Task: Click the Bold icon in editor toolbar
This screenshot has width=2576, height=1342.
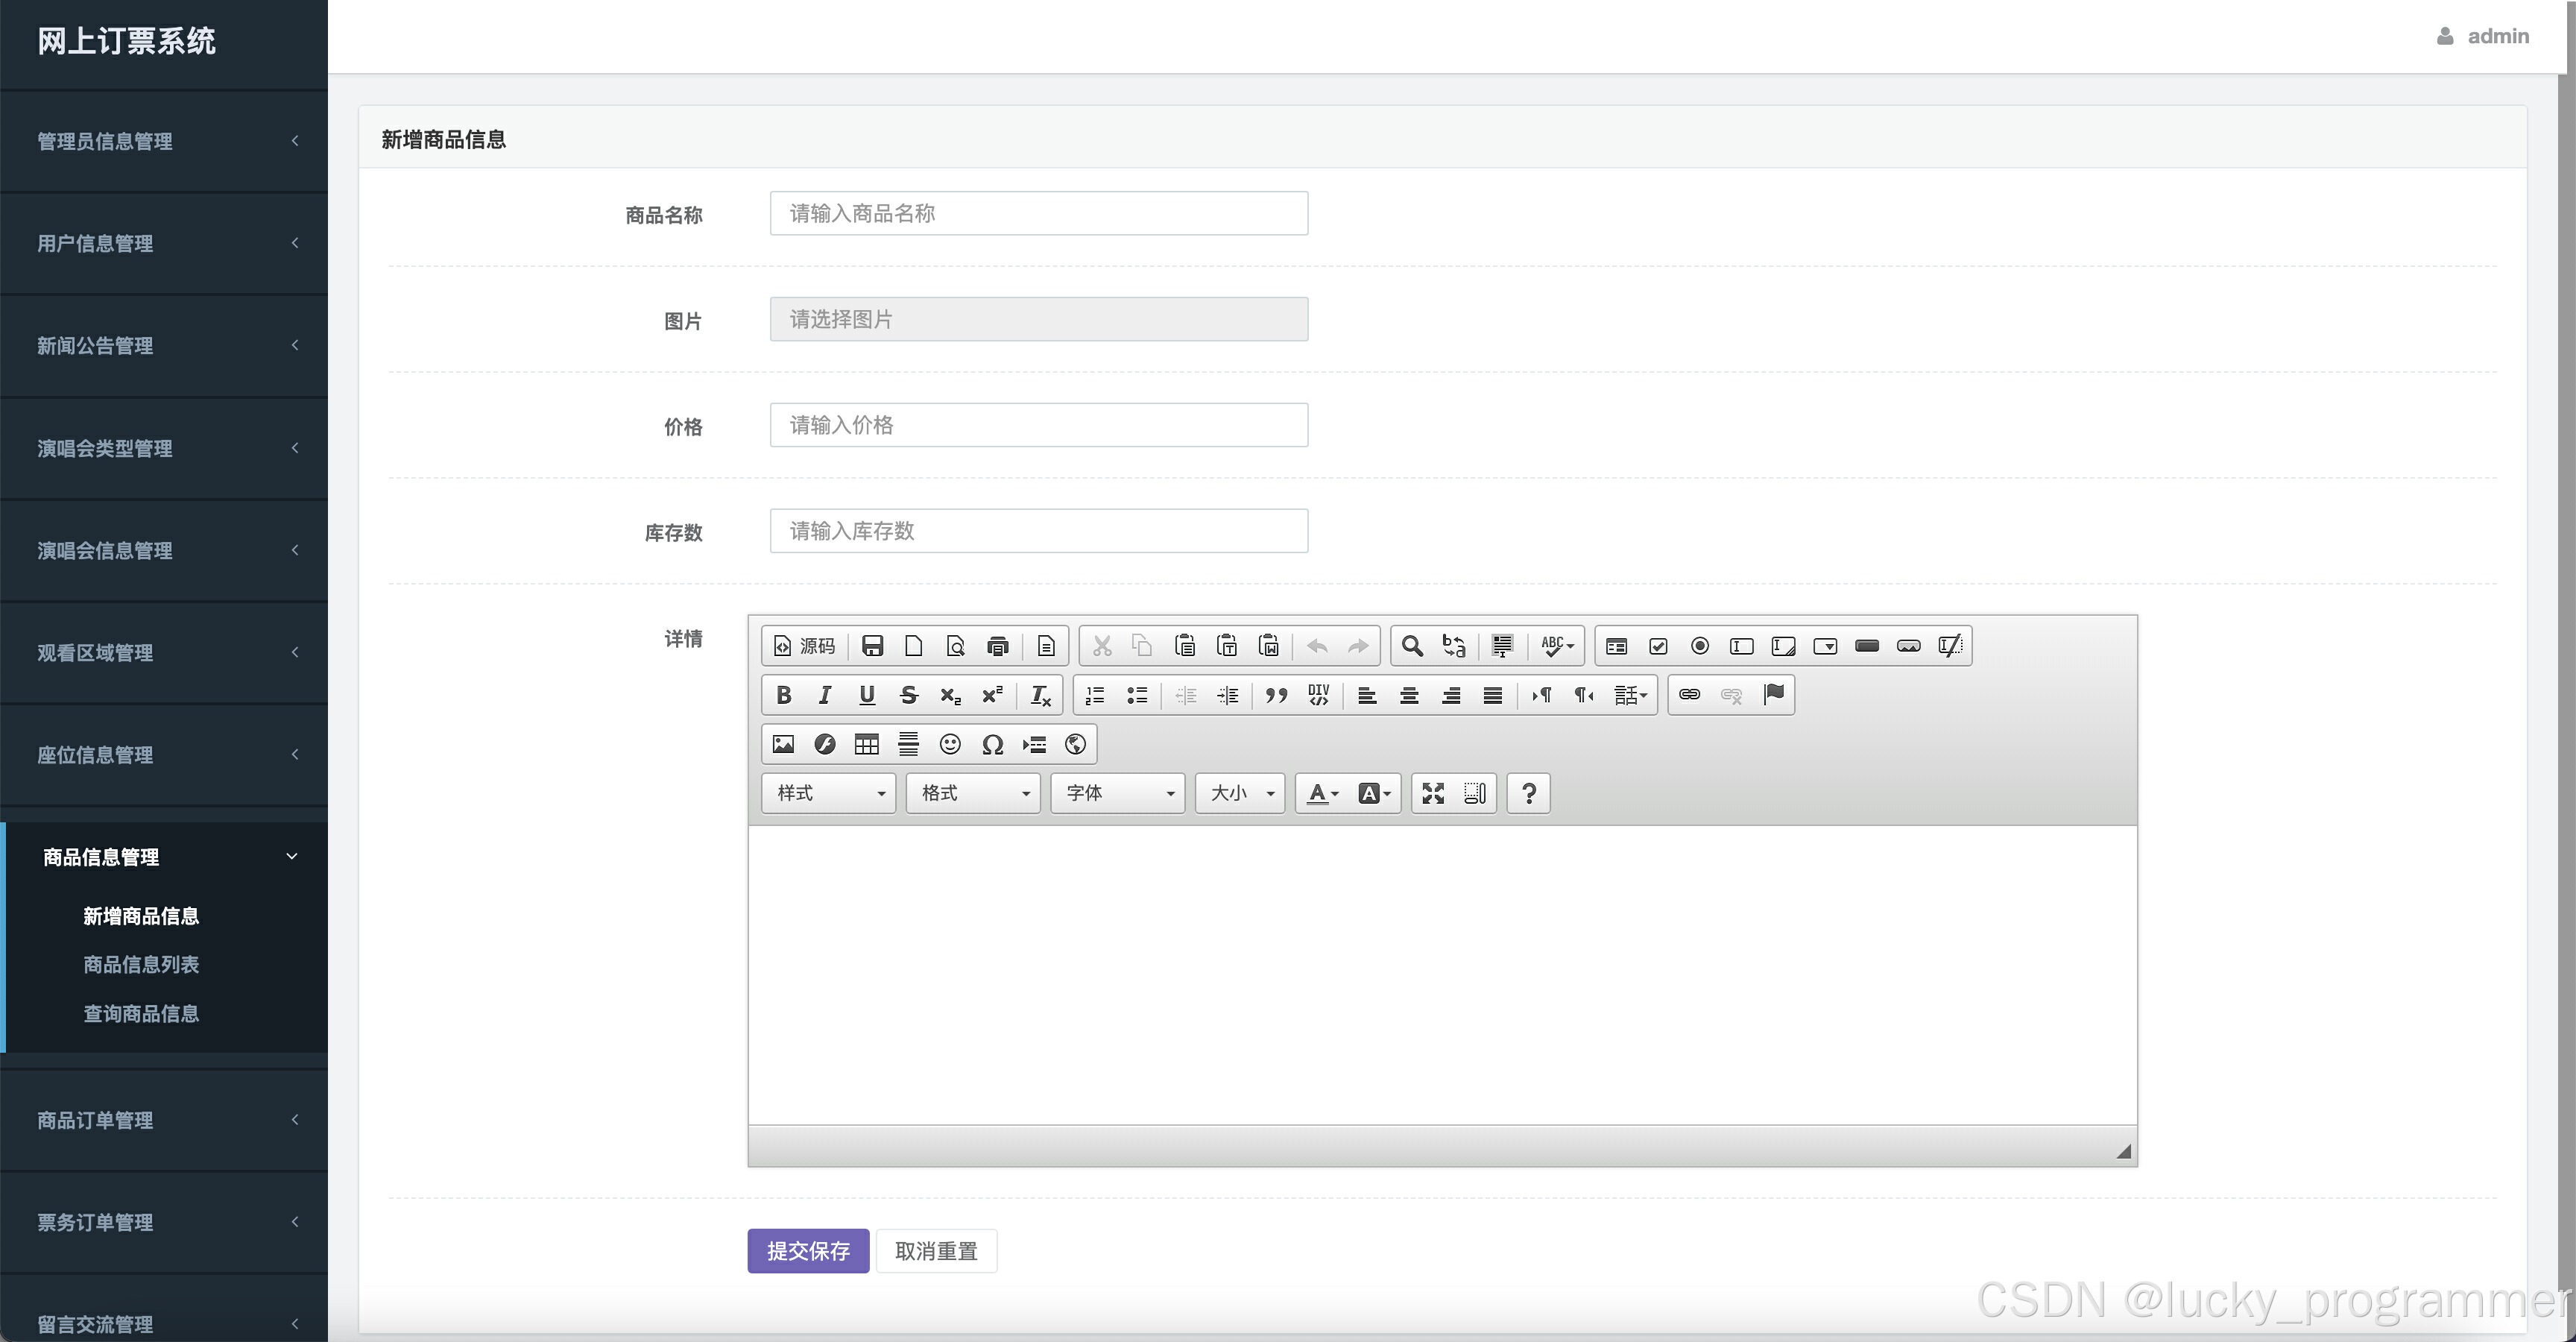Action: tap(784, 695)
